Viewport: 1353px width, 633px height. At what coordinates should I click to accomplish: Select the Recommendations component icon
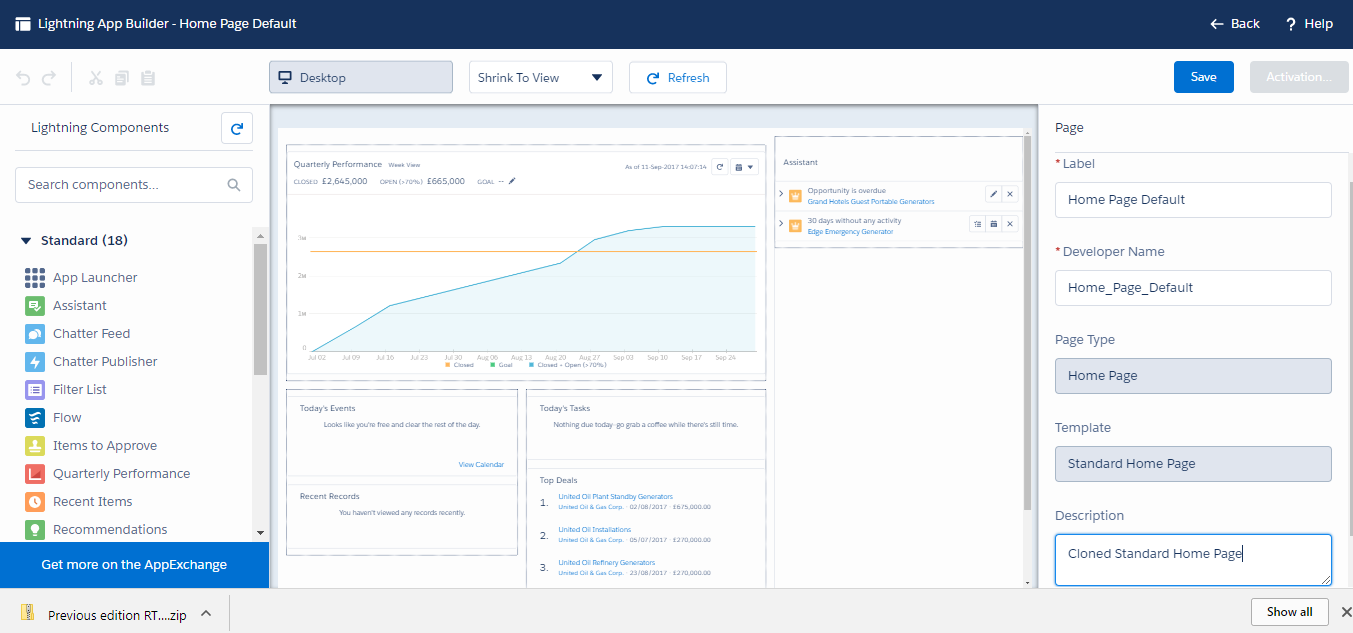tap(35, 529)
